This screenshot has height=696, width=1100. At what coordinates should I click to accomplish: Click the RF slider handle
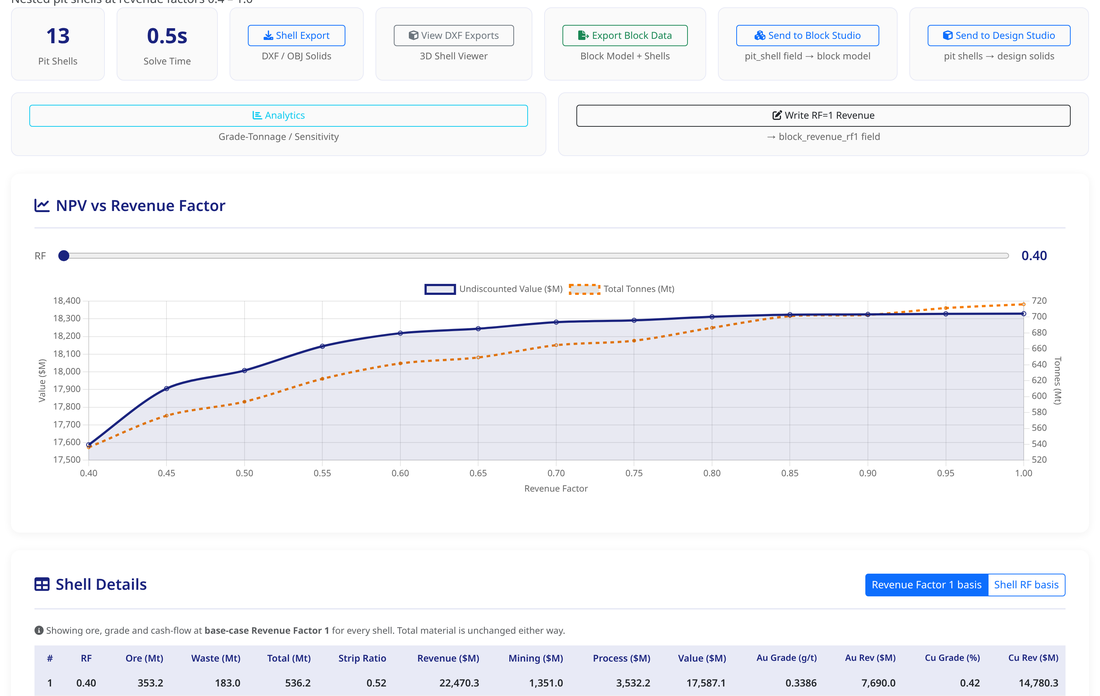[64, 255]
